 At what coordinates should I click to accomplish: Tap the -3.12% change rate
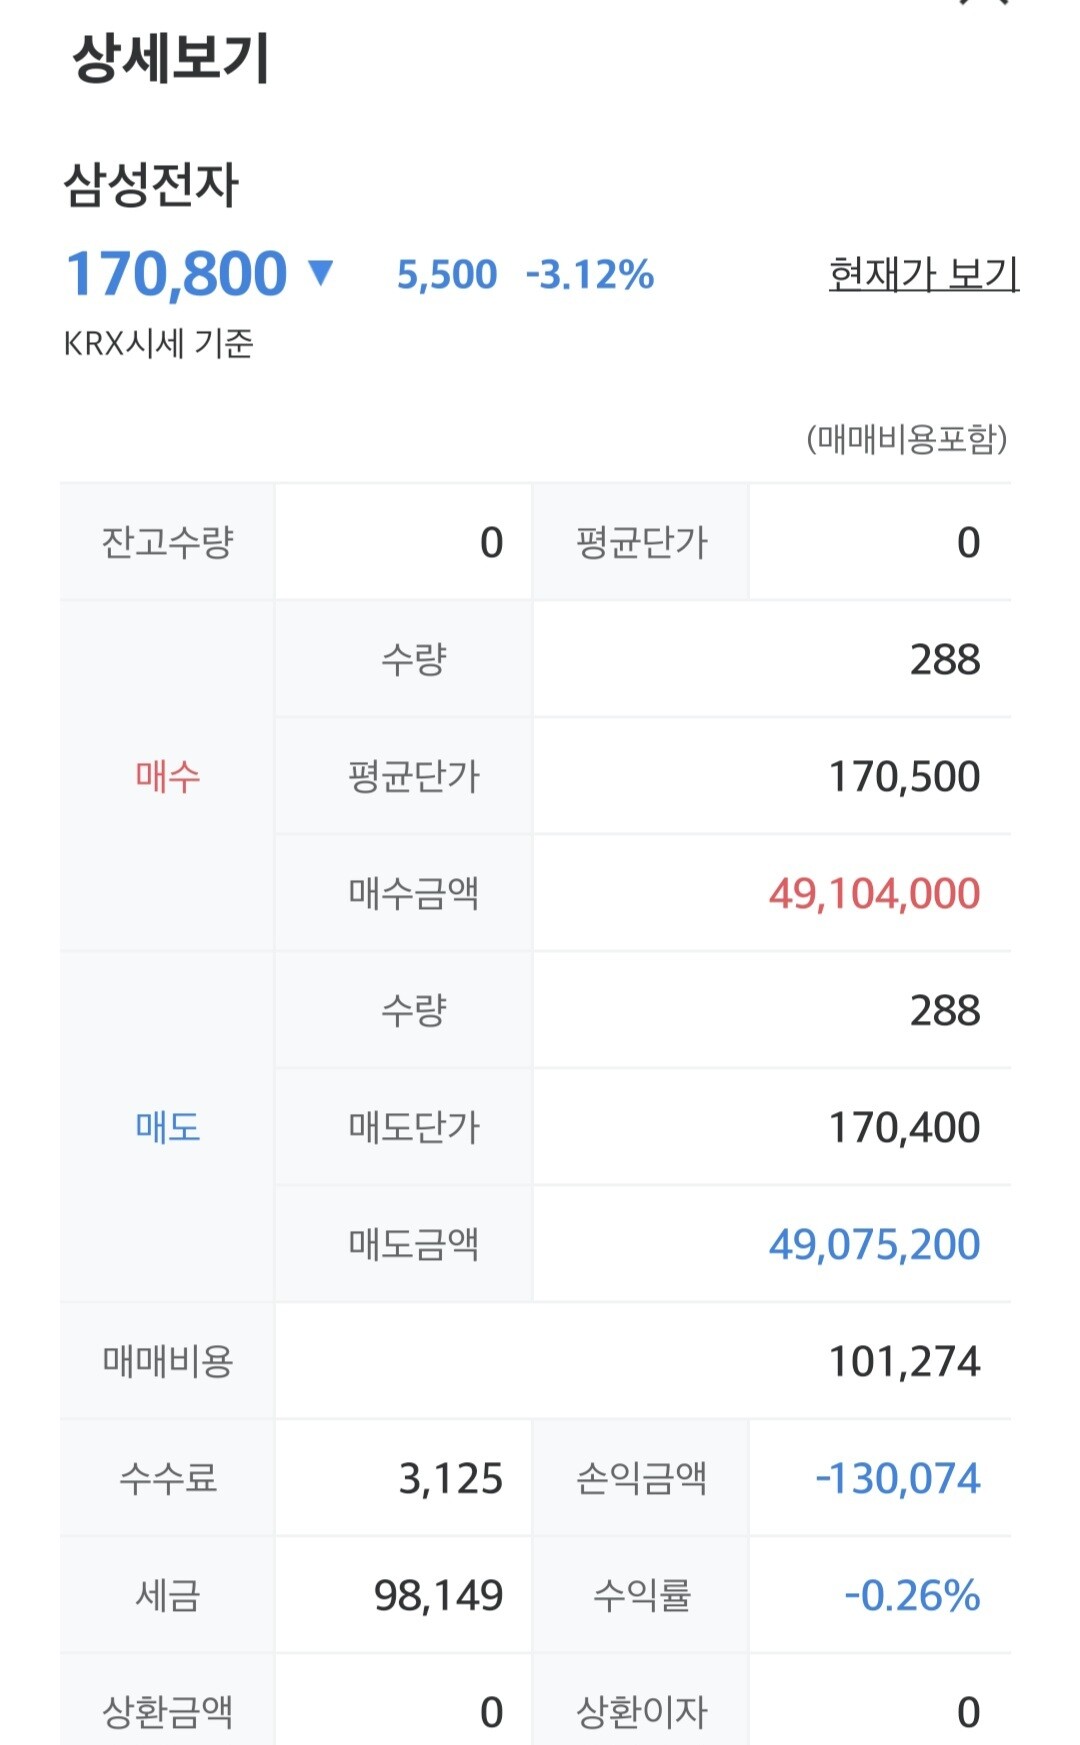coord(590,275)
